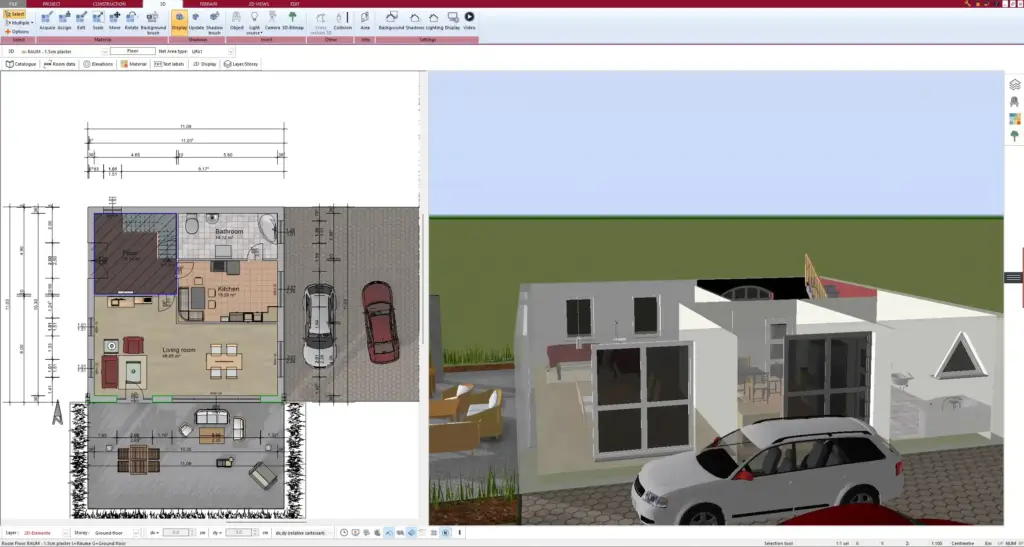Click the north arrow symbol in plan
This screenshot has width=1024, height=547.
coord(58,413)
